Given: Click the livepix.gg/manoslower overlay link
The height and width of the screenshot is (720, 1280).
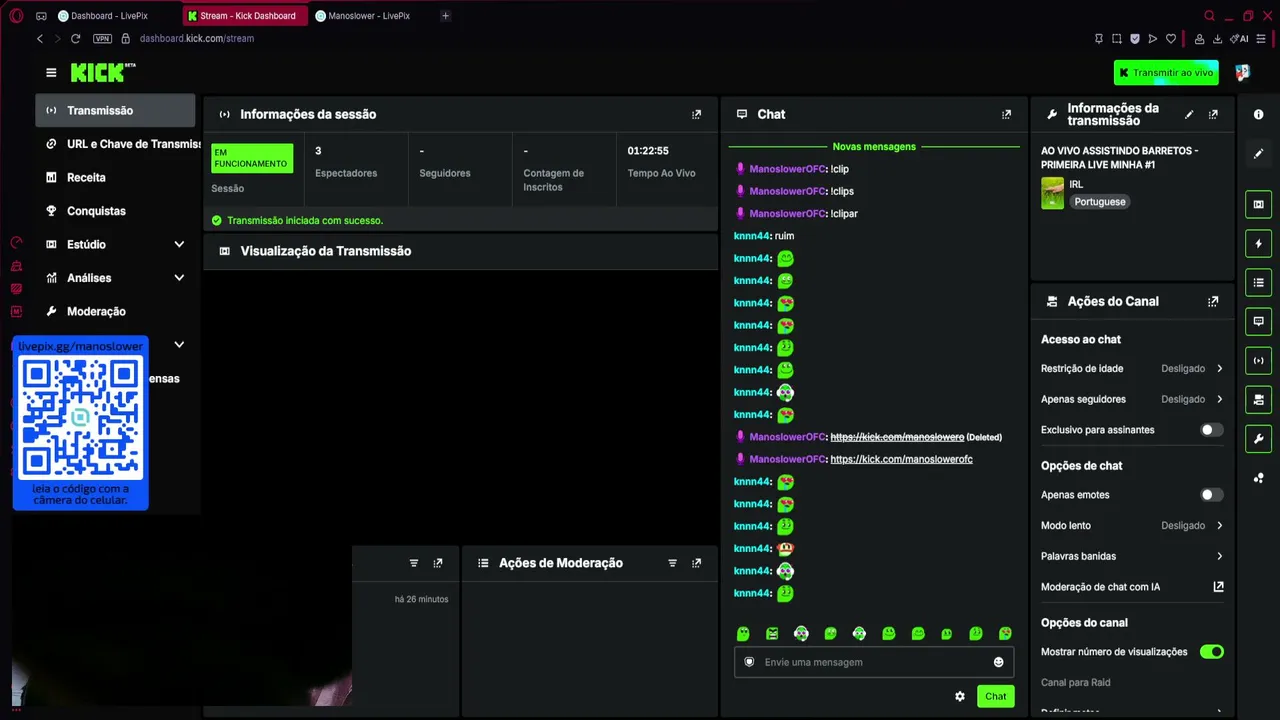Looking at the screenshot, I should point(81,346).
